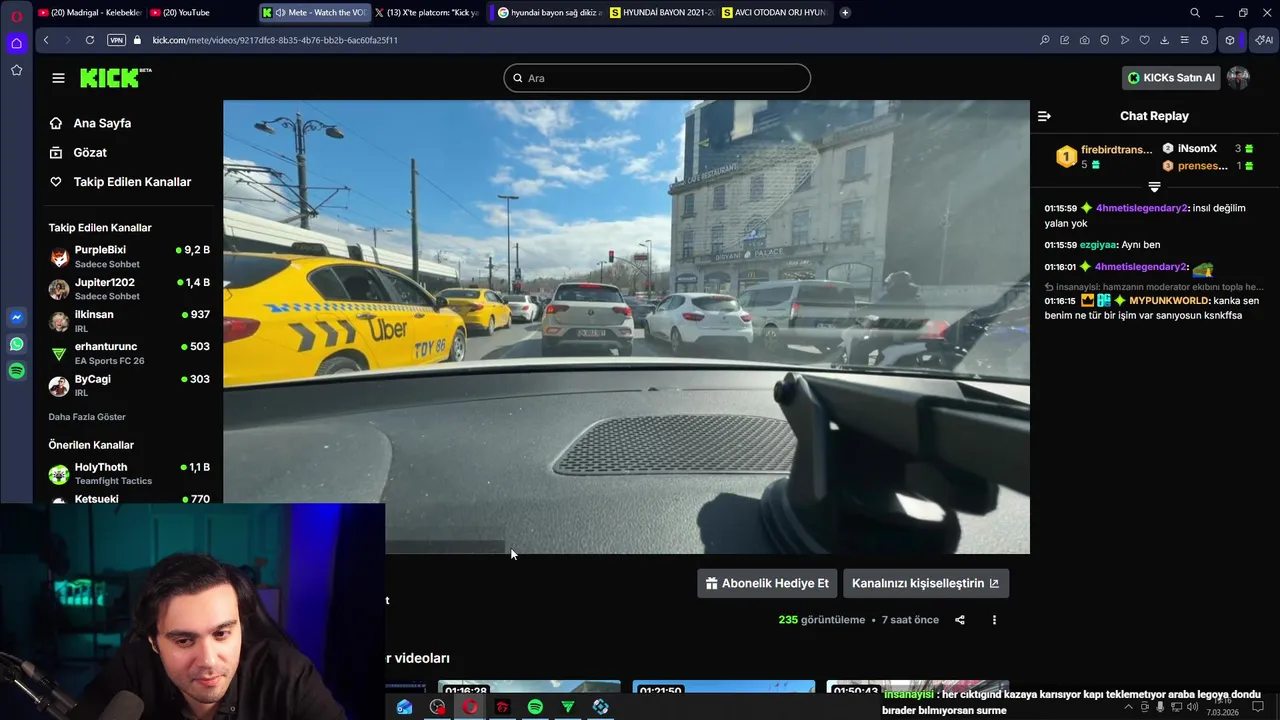Viewport: 1280px width, 720px height.
Task: Open the Windows notification center icon
Action: pos(1258,707)
